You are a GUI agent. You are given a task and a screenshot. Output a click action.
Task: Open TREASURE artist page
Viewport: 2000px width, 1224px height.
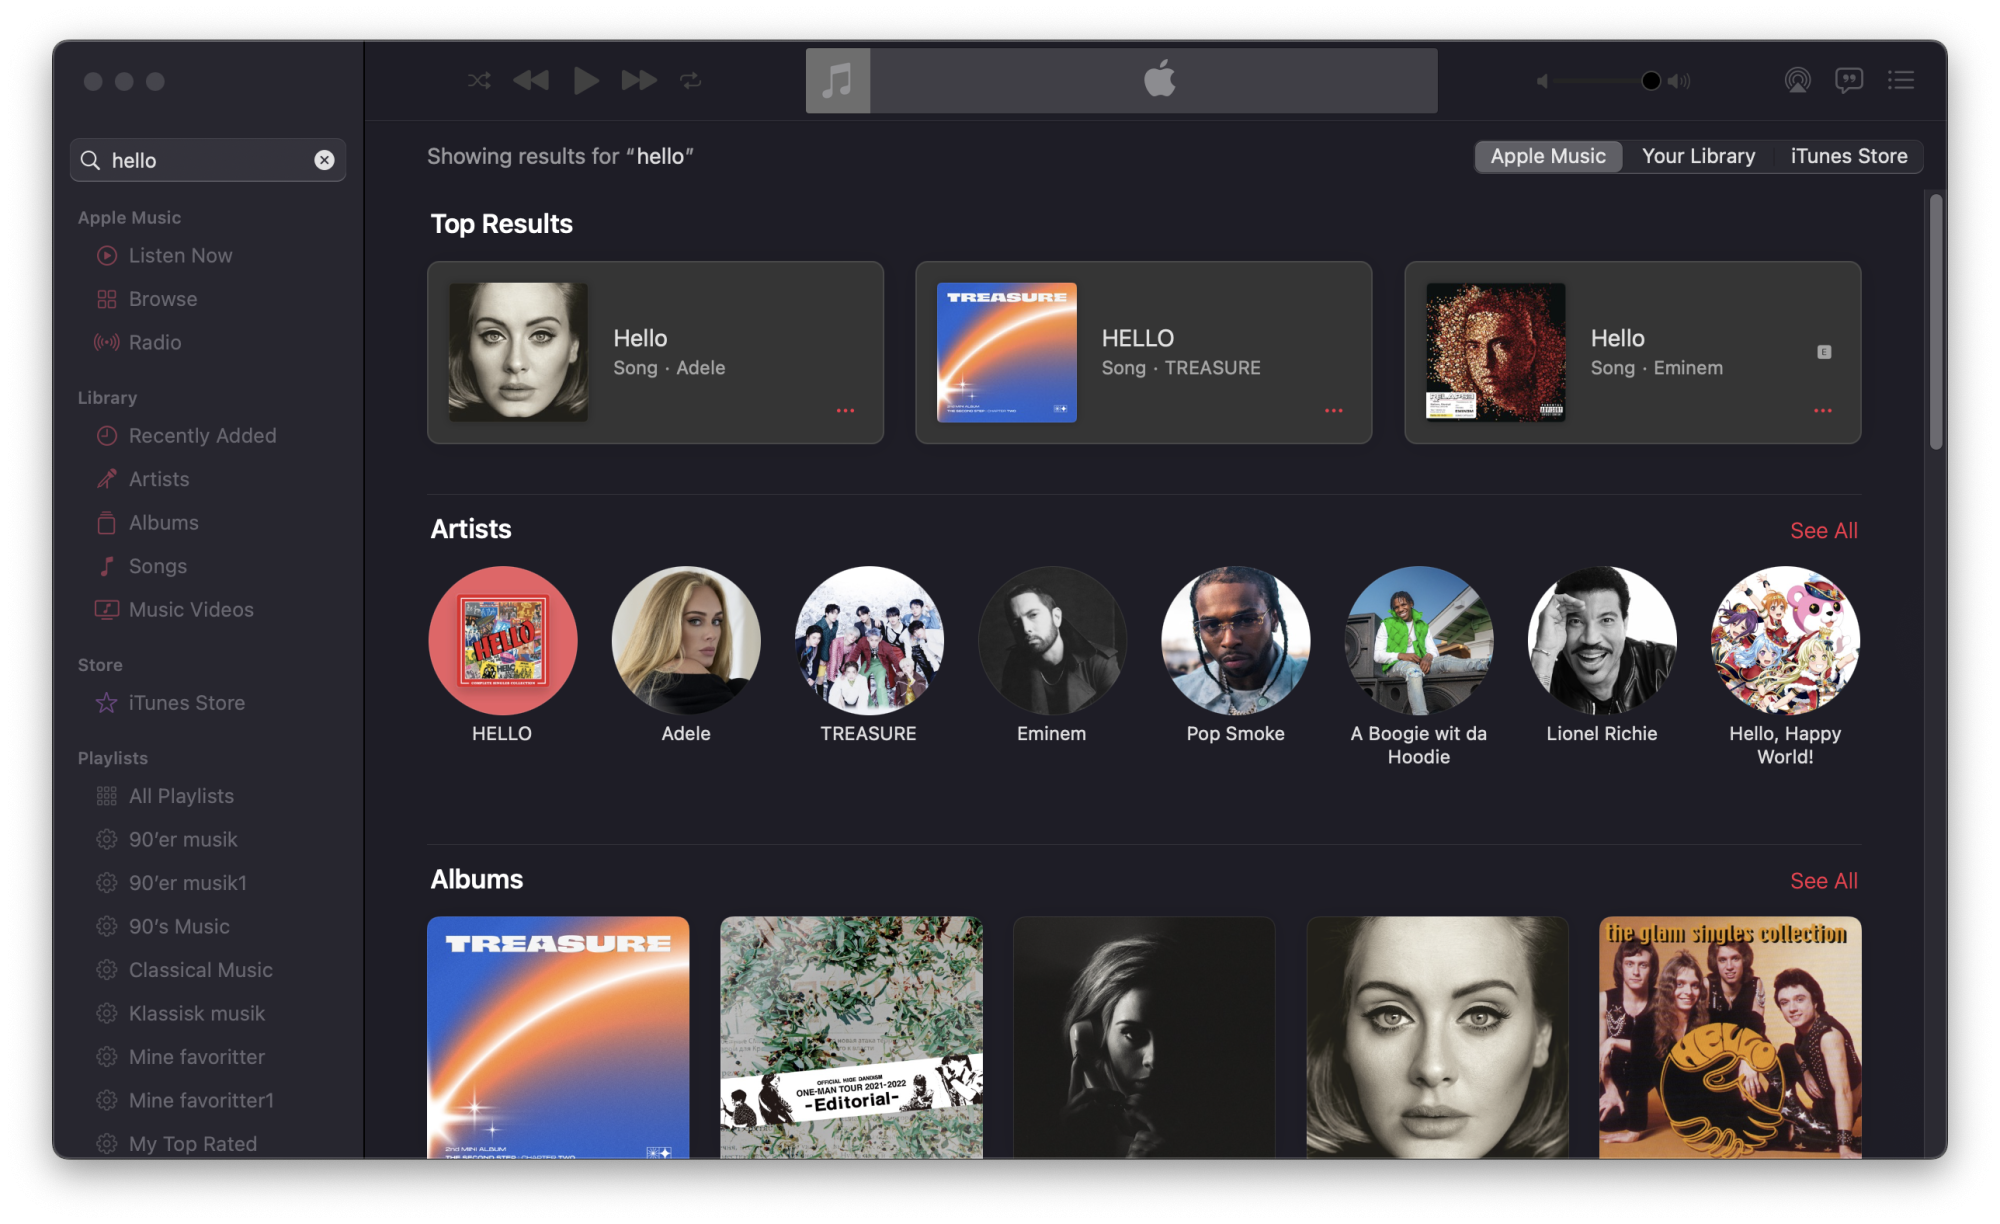[x=869, y=641]
